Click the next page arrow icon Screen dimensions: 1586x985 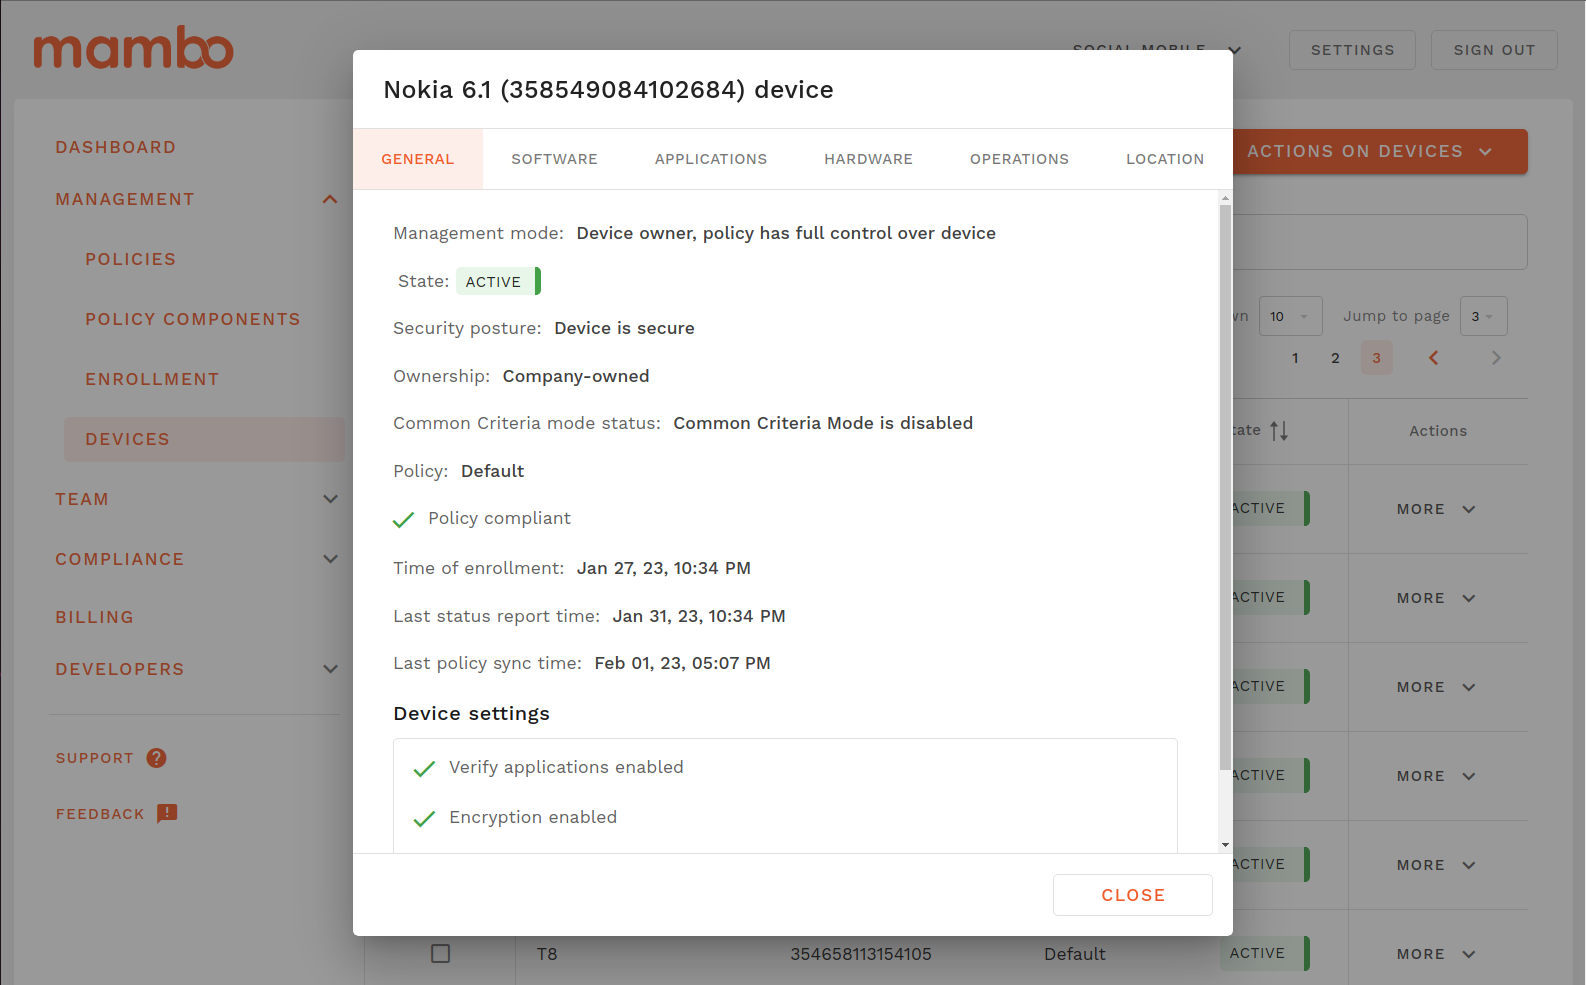(1496, 358)
